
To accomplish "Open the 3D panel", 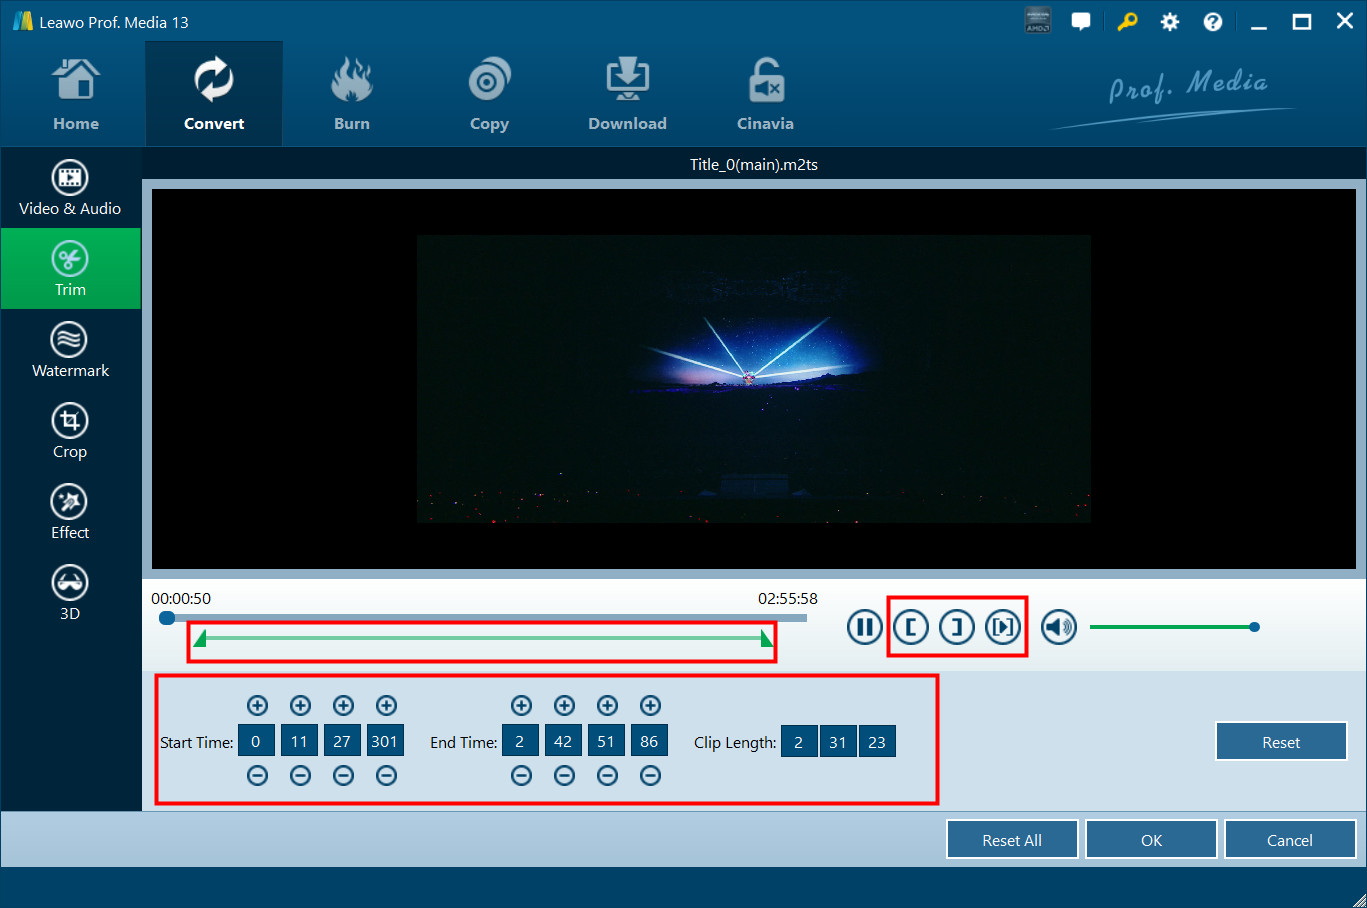I will (70, 593).
